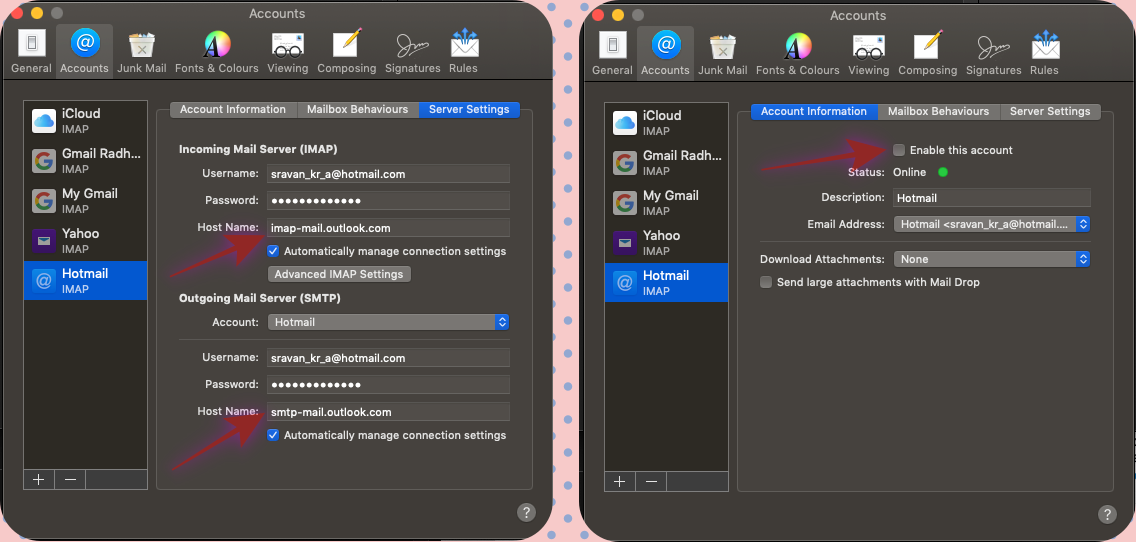Select Gmail Radh... account in left window
1136x542 pixels.
(x=85, y=160)
